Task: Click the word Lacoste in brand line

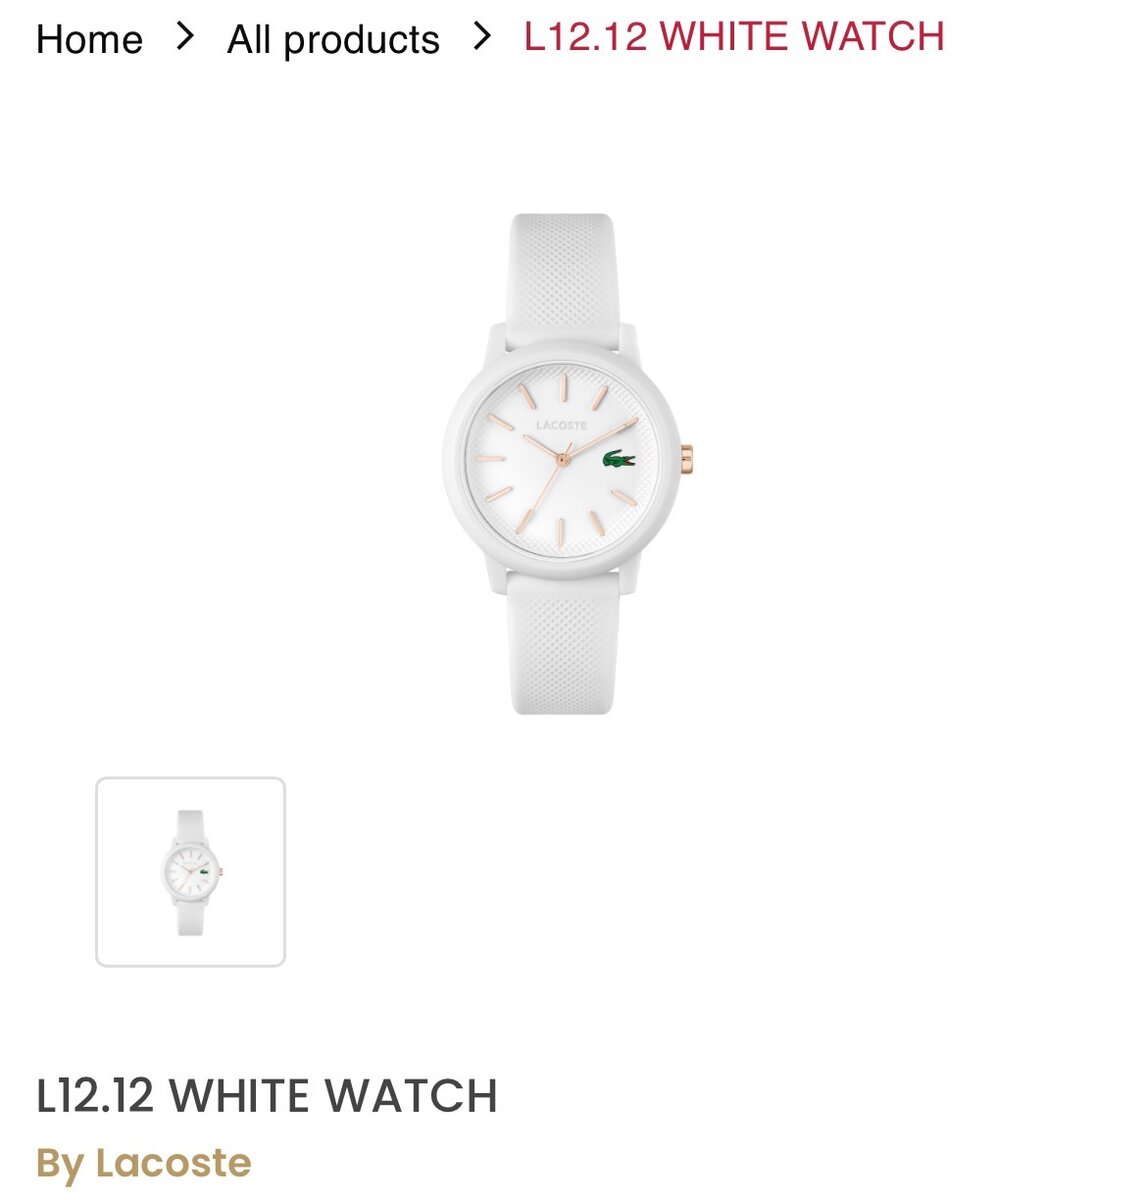Action: [x=173, y=1163]
